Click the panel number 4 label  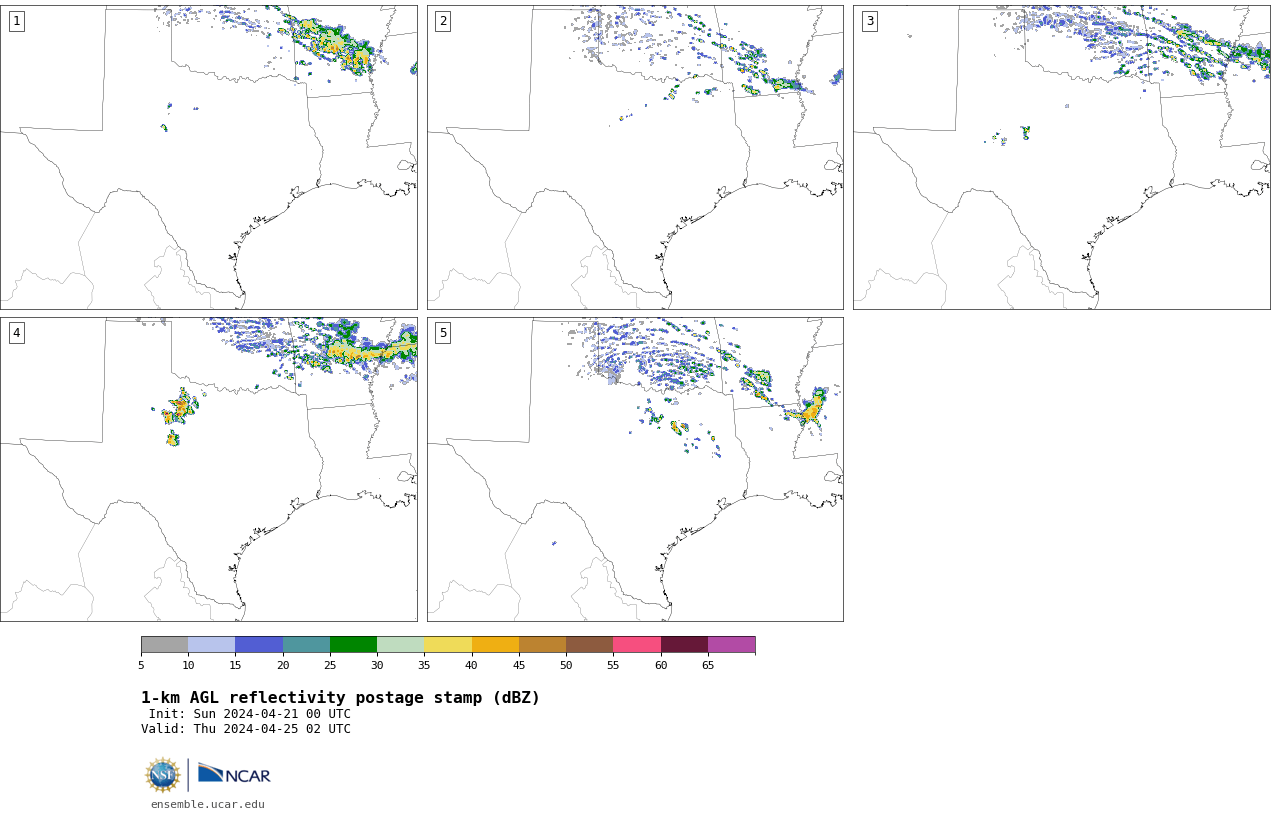pyautogui.click(x=16, y=333)
